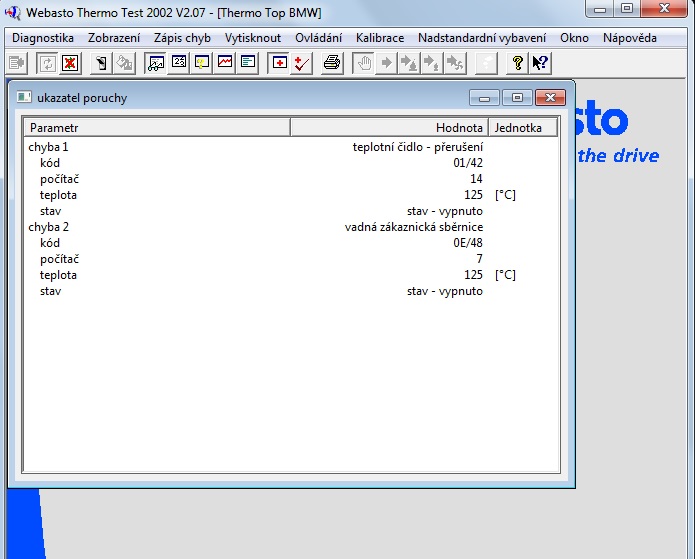
Task: Click the počítač label under chyba 2
Action: (59, 259)
